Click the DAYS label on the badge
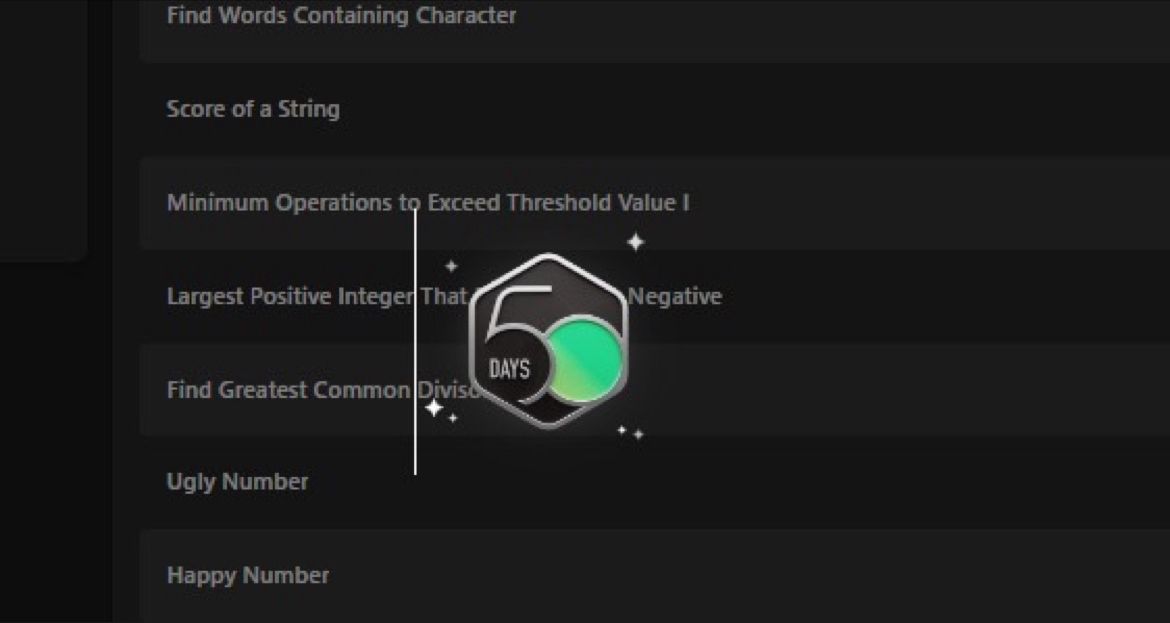 [510, 369]
